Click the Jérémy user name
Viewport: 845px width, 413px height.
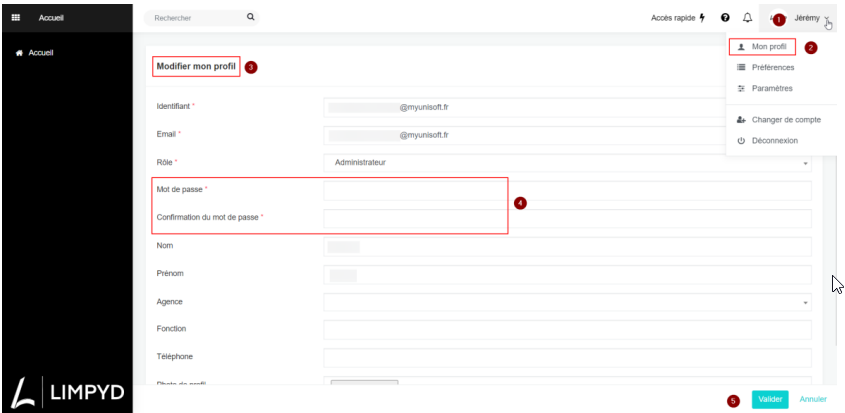807,18
